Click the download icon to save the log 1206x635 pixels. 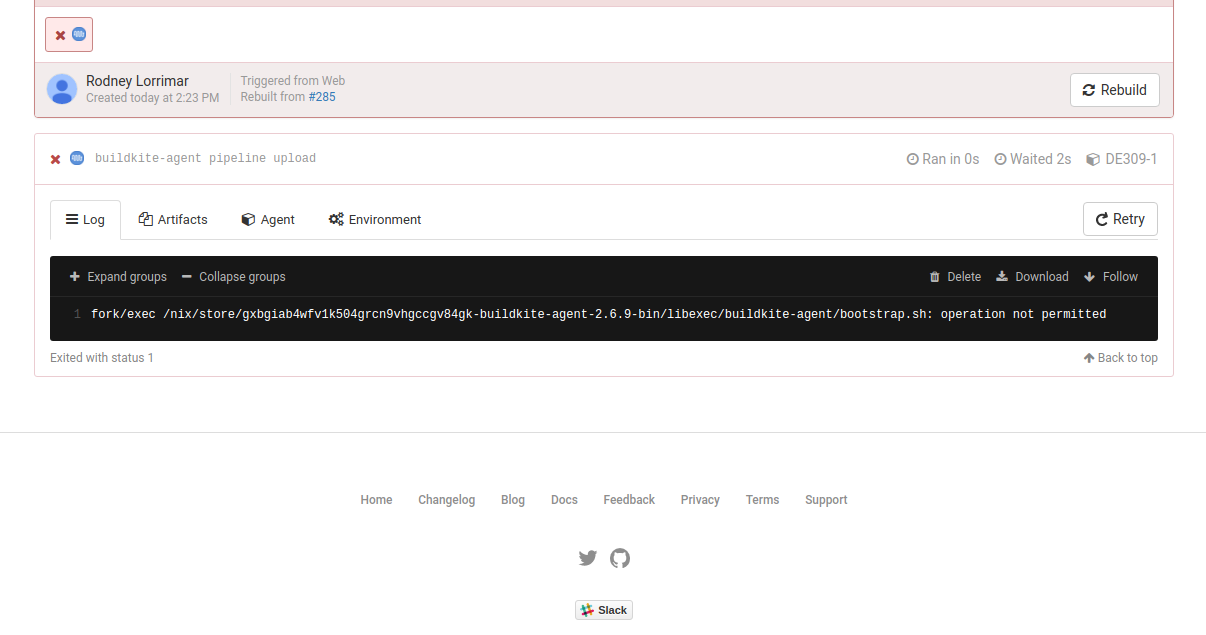click(1003, 276)
